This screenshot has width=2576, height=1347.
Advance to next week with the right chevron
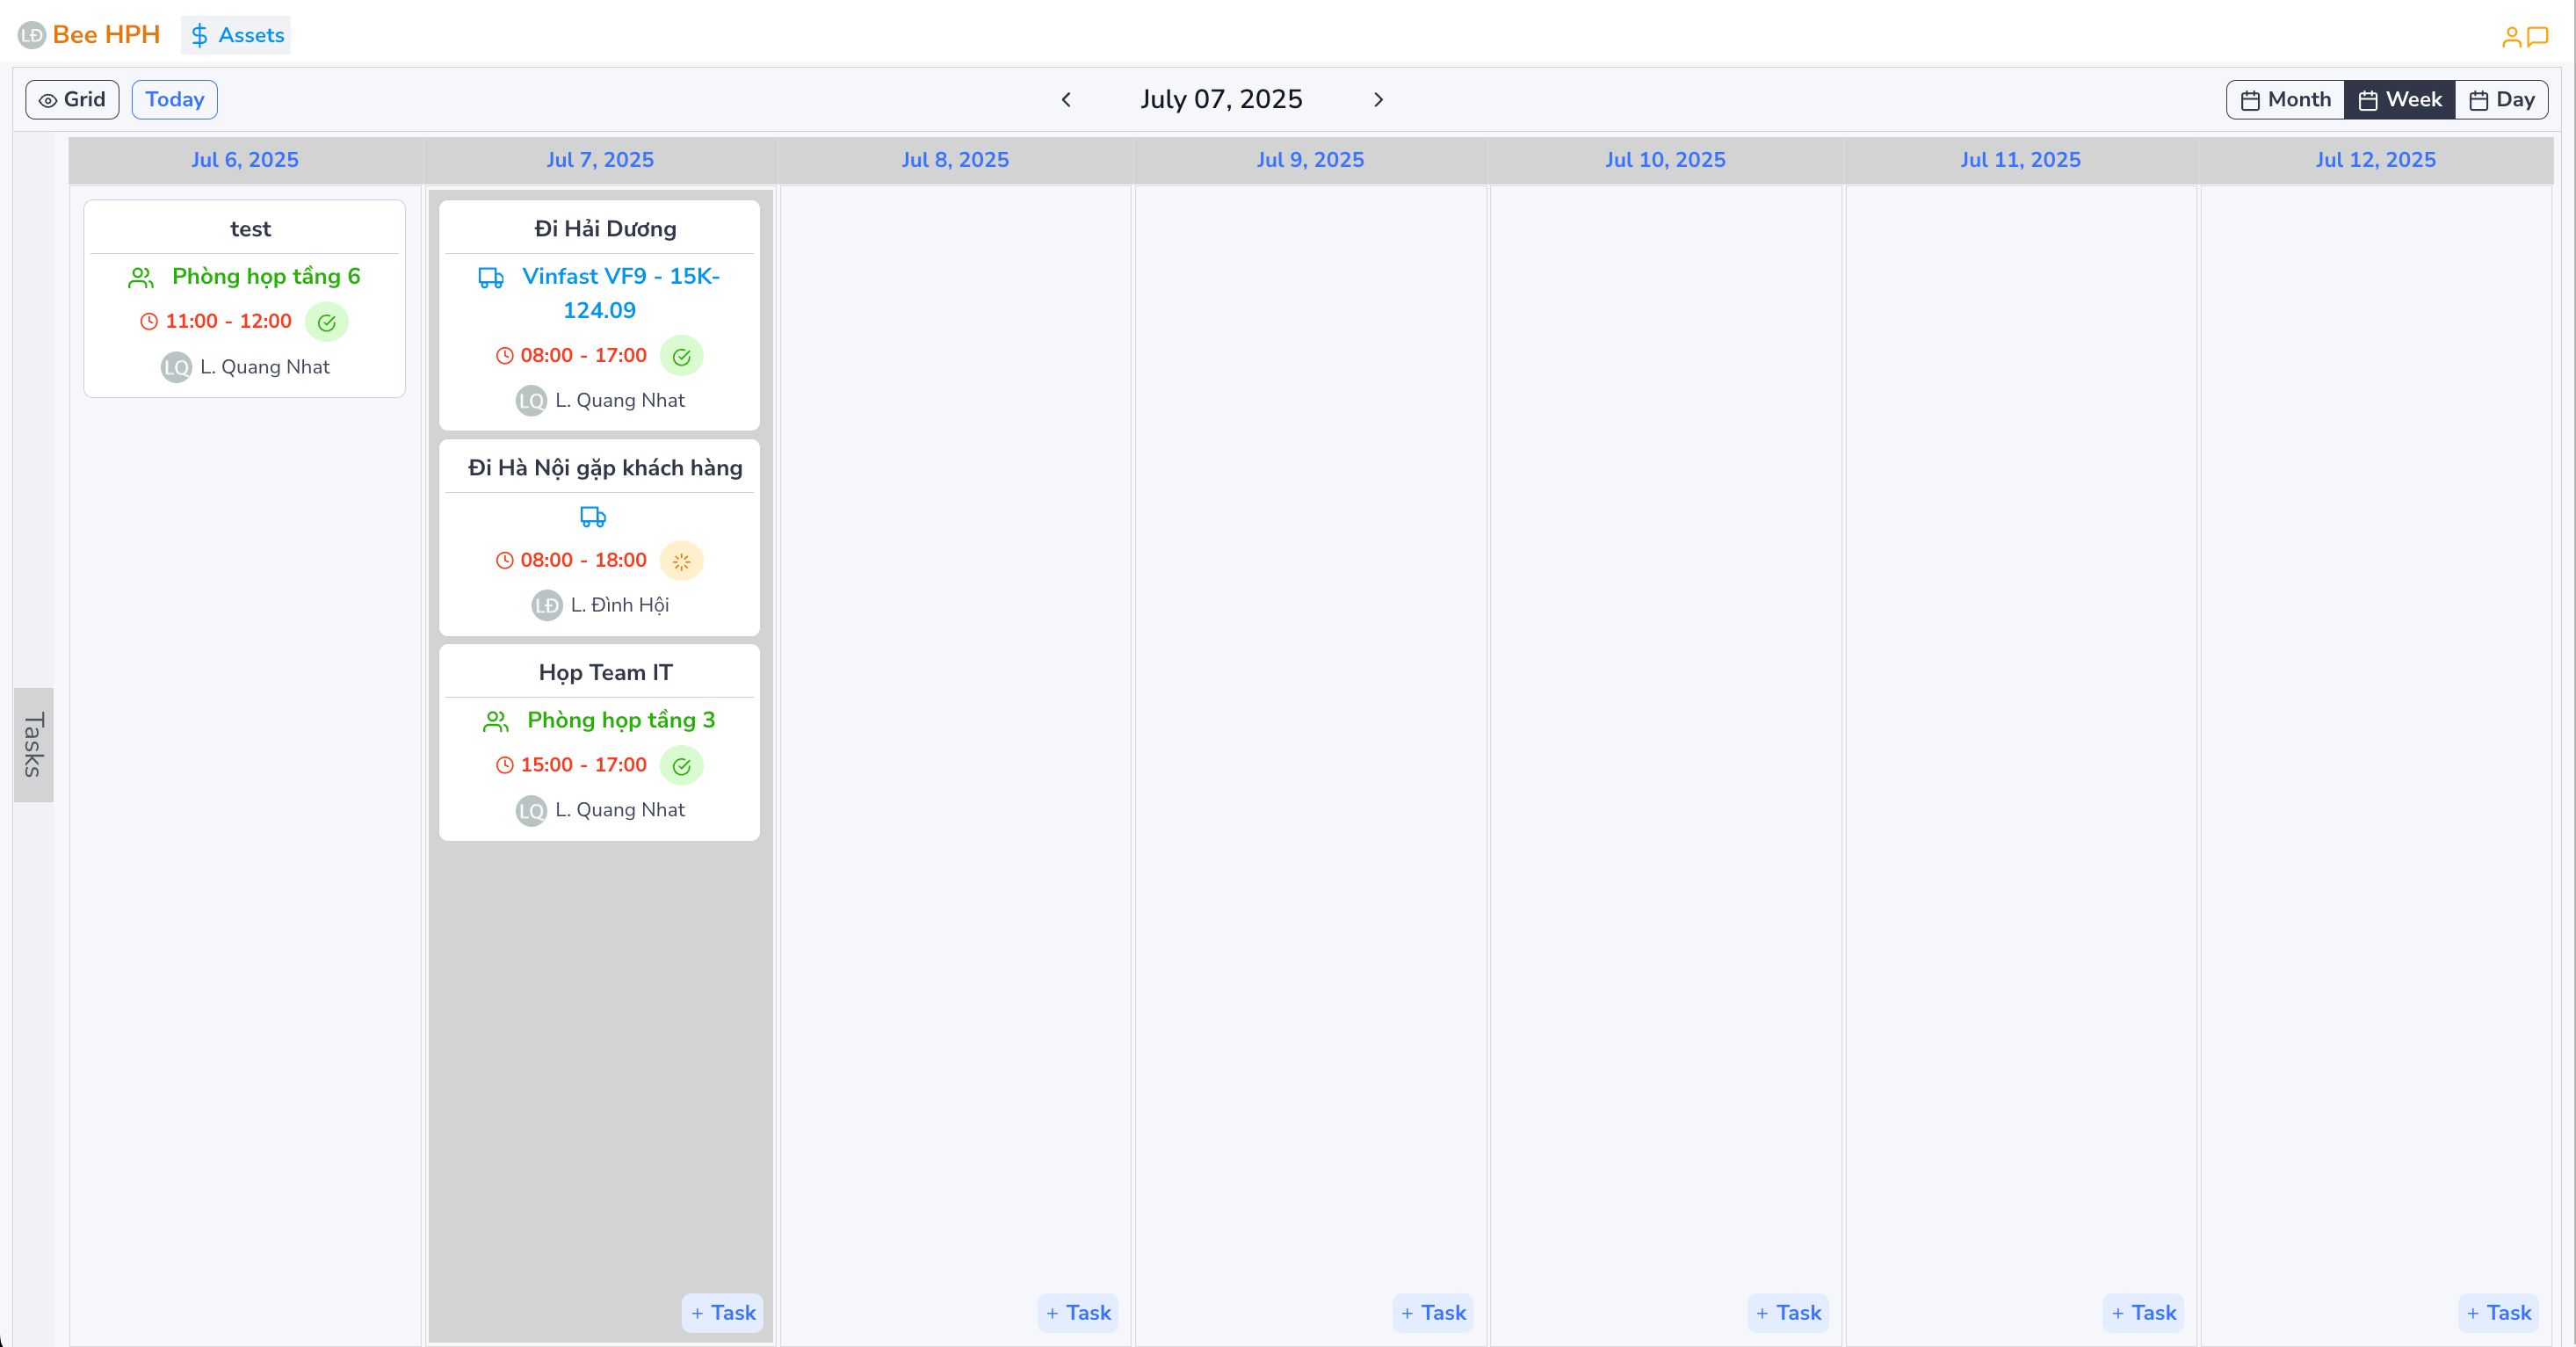[x=1378, y=99]
